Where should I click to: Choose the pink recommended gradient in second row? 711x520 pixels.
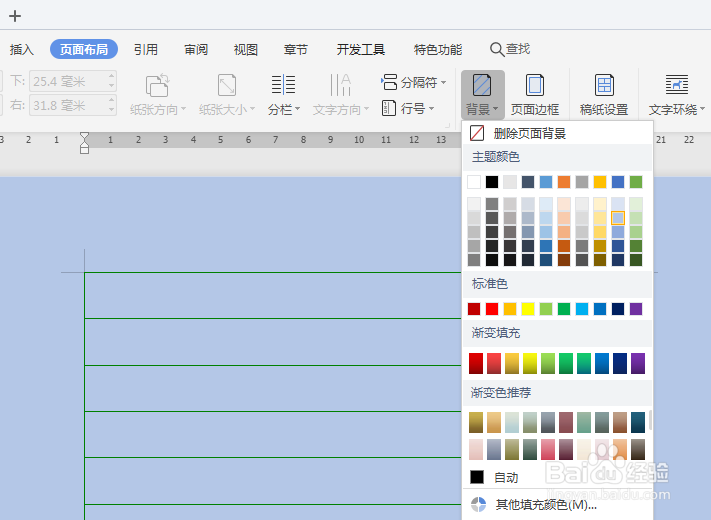pyautogui.click(x=548, y=449)
